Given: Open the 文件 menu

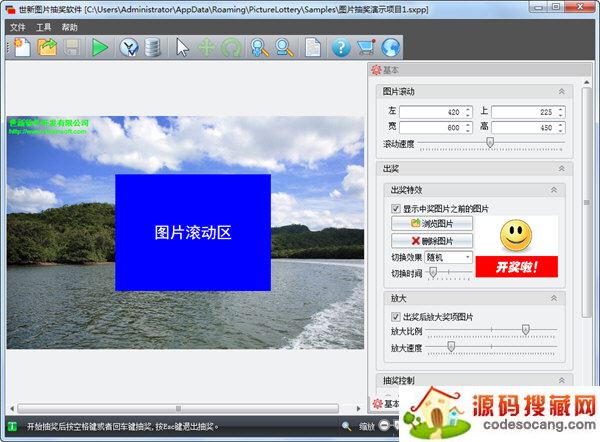Looking at the screenshot, I should pos(18,26).
